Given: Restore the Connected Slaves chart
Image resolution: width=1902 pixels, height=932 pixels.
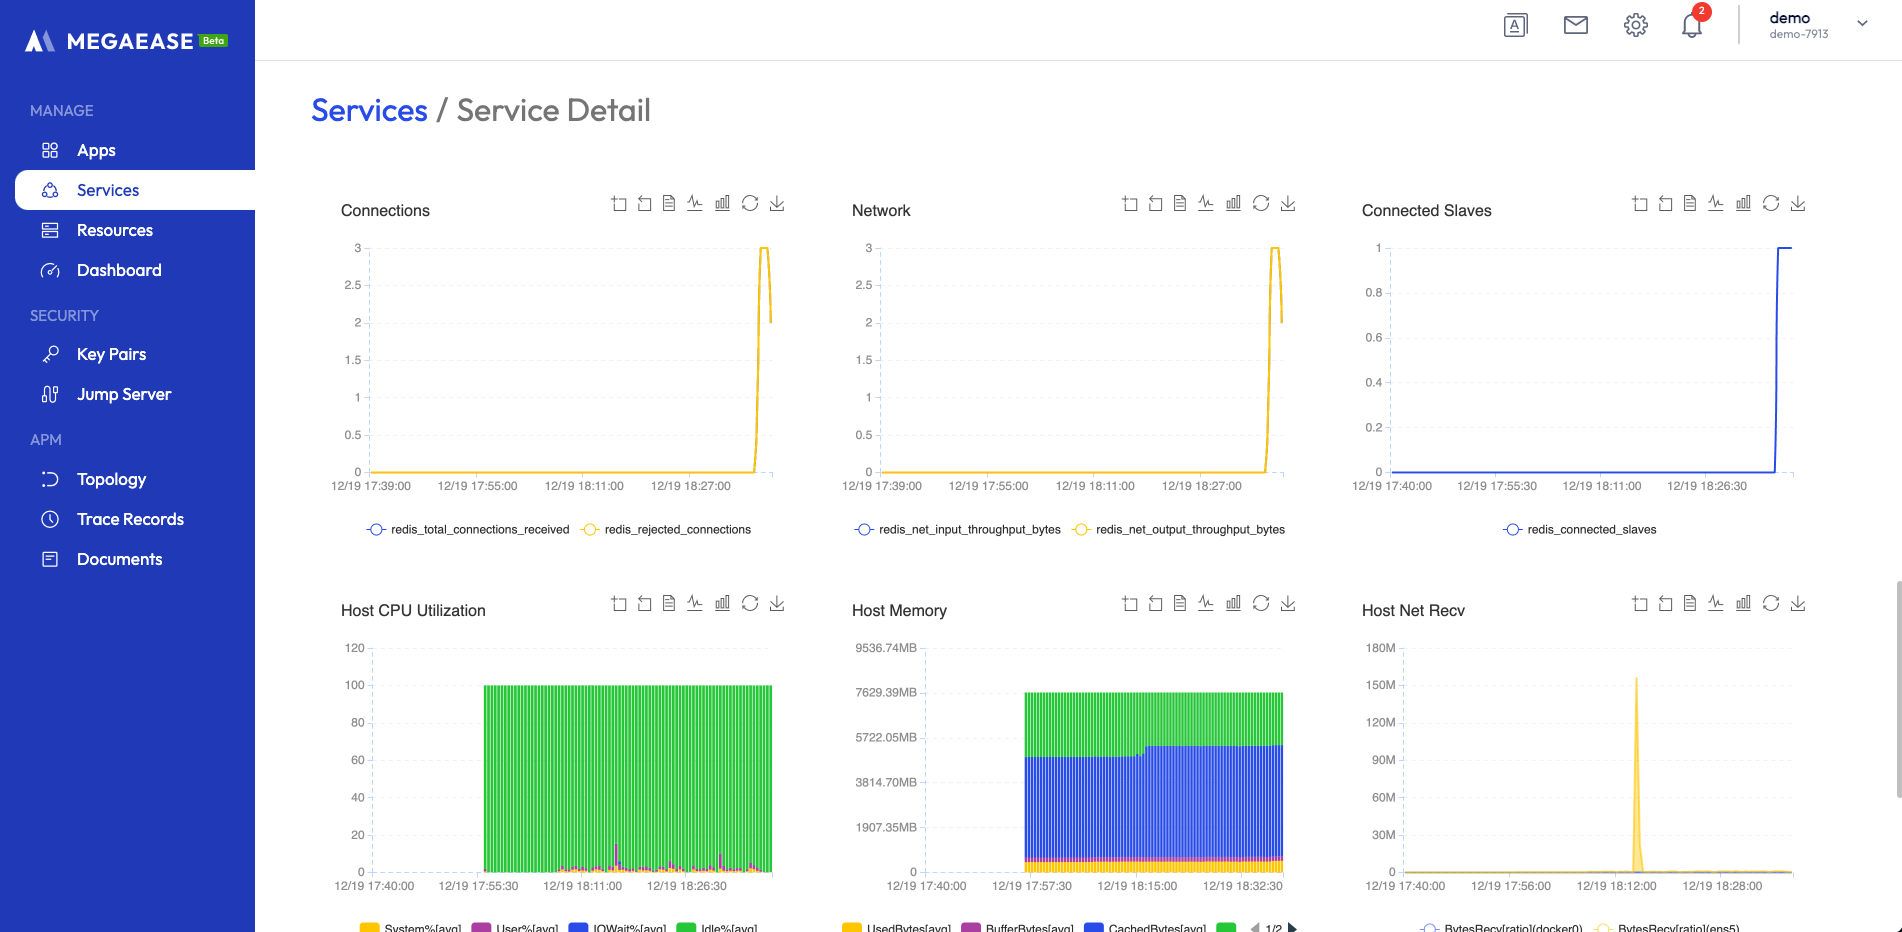Looking at the screenshot, I should click(1771, 203).
